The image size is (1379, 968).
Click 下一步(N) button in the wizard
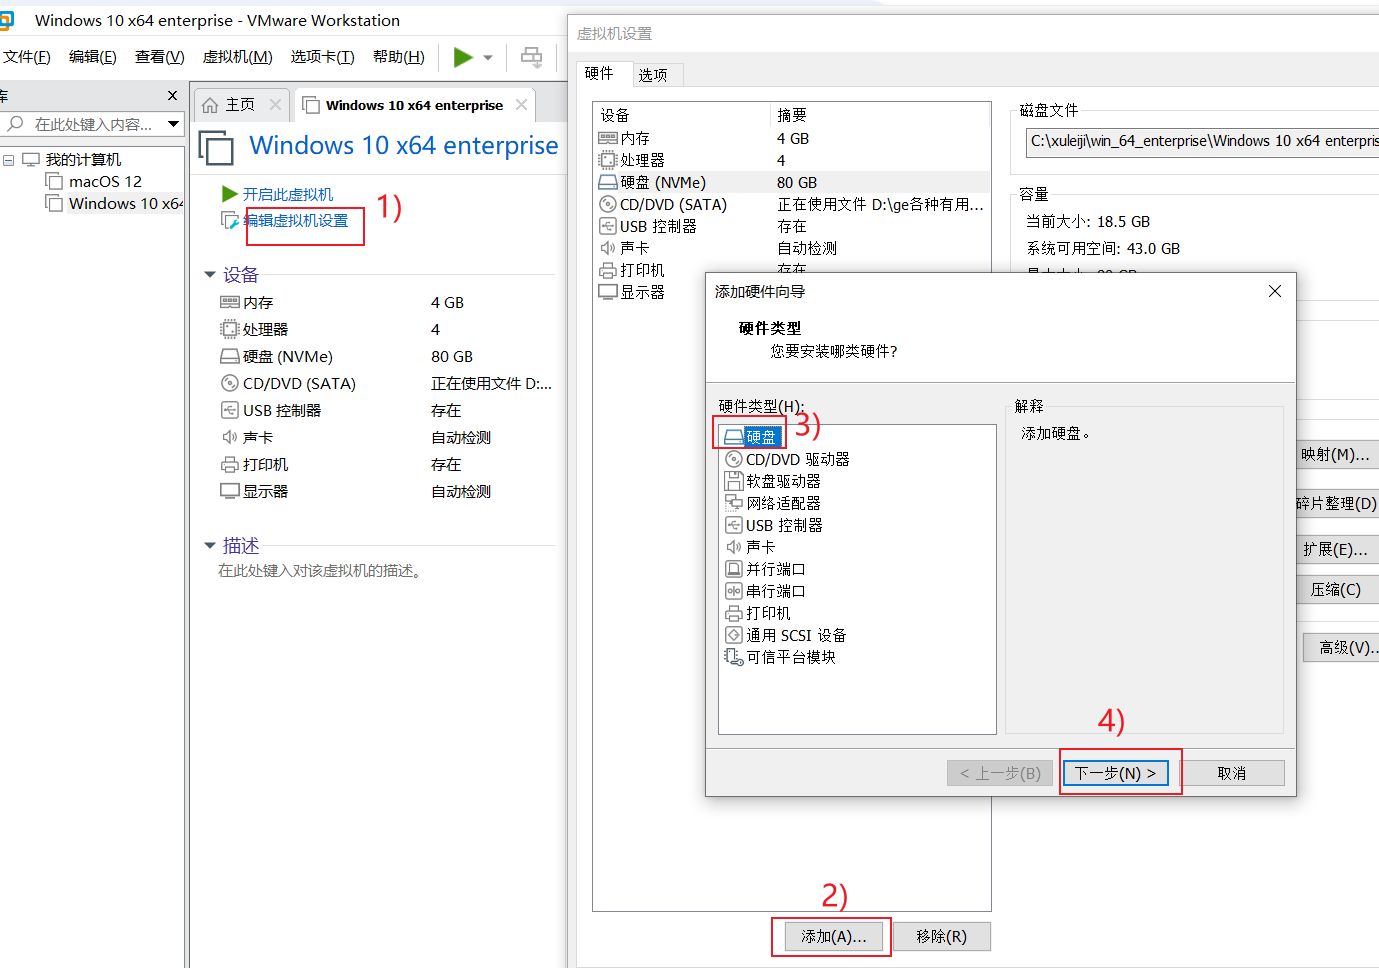click(1115, 773)
